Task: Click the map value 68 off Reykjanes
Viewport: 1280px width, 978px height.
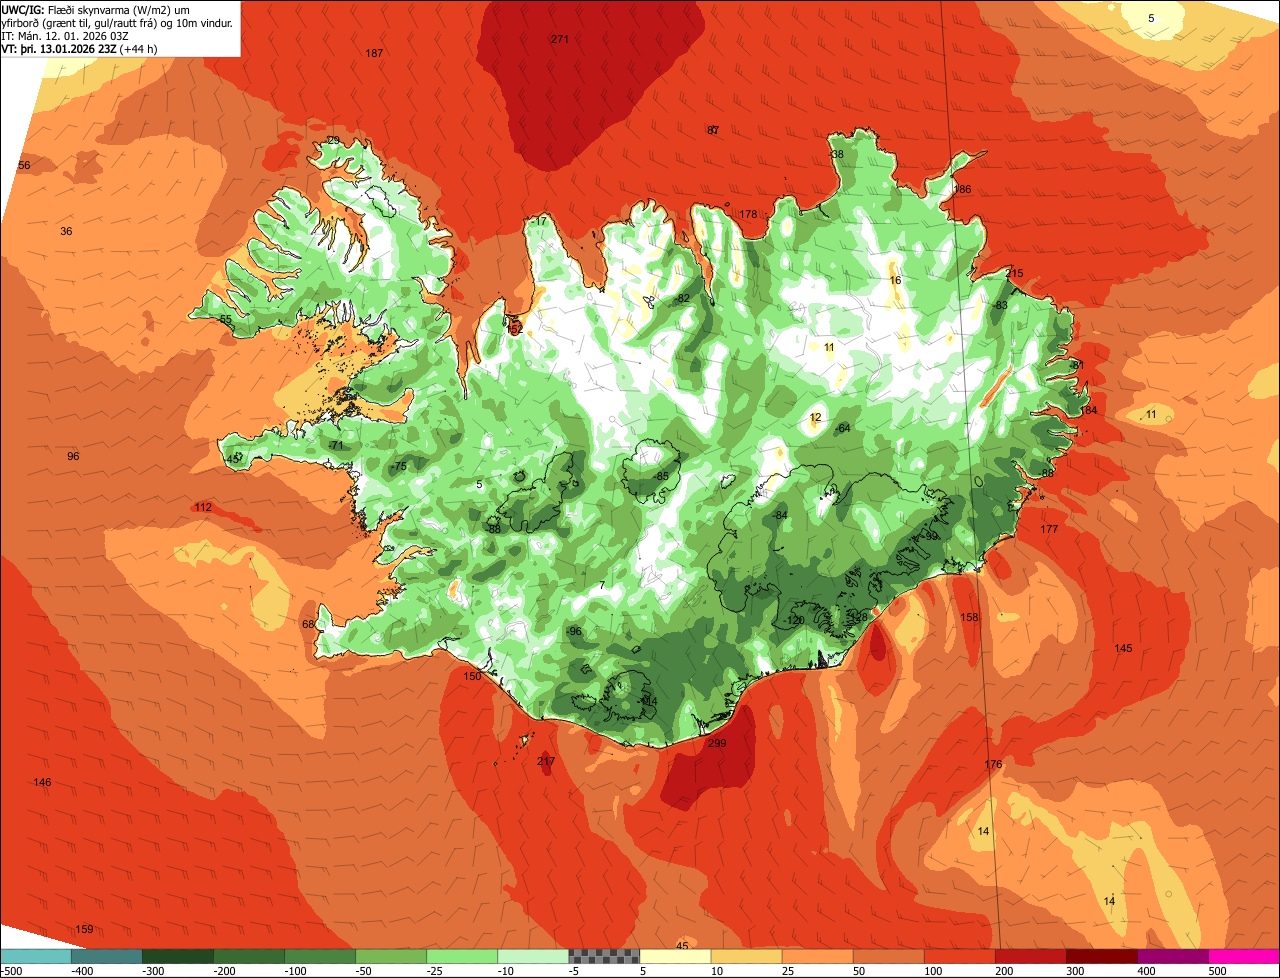Action: pyautogui.click(x=308, y=625)
